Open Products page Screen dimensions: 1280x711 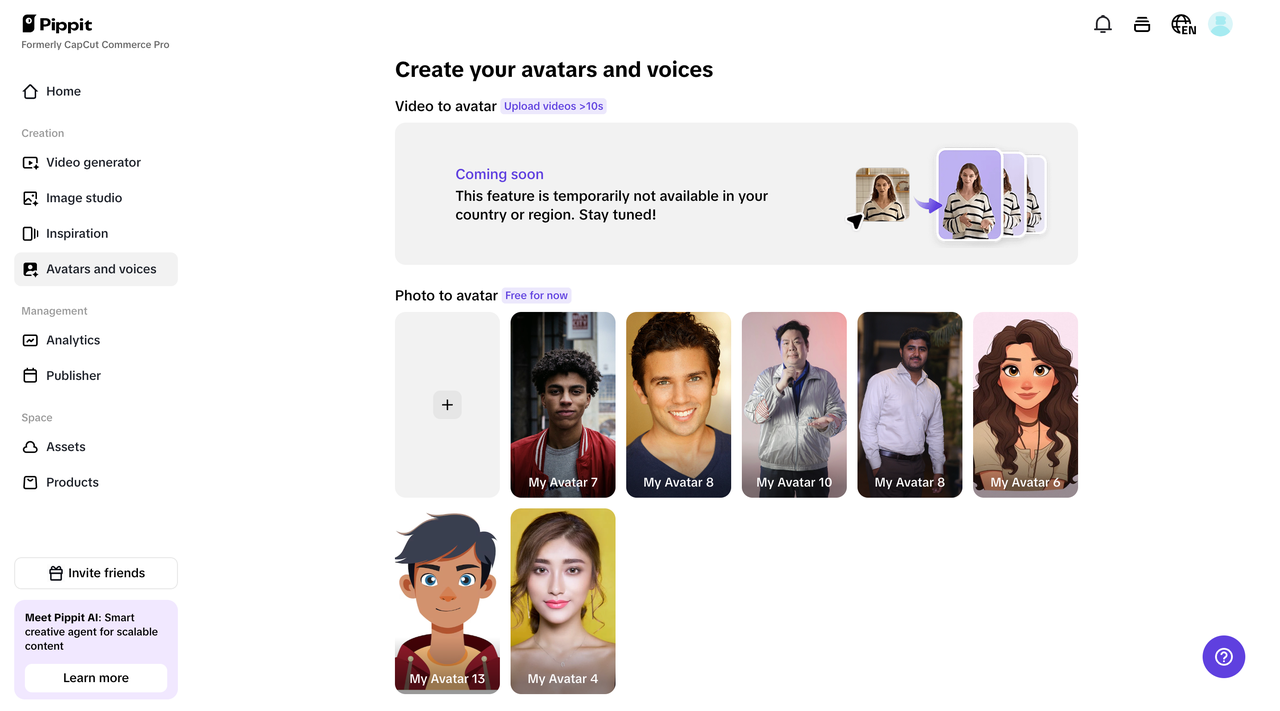point(72,482)
